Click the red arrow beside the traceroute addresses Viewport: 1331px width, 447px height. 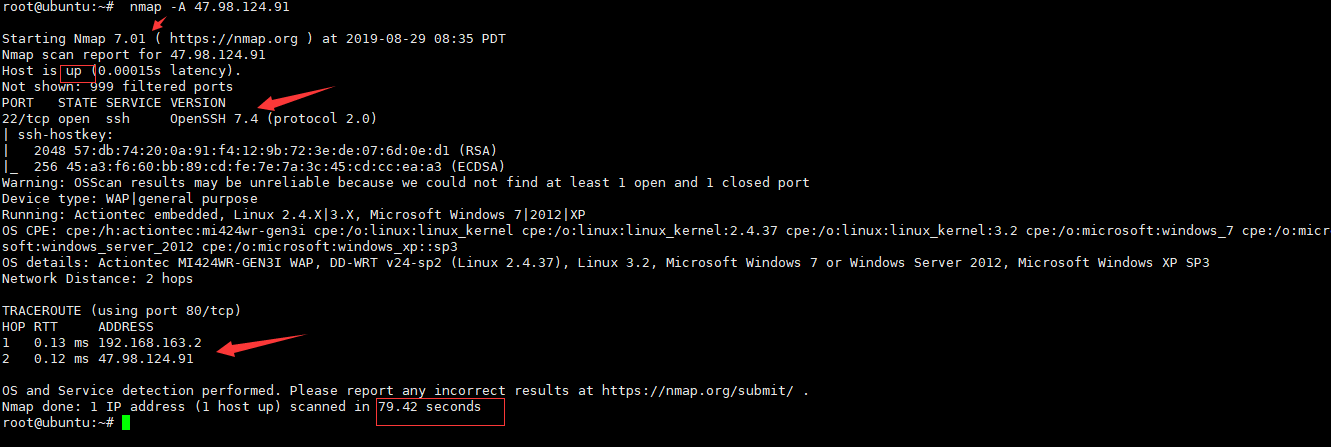[261, 343]
